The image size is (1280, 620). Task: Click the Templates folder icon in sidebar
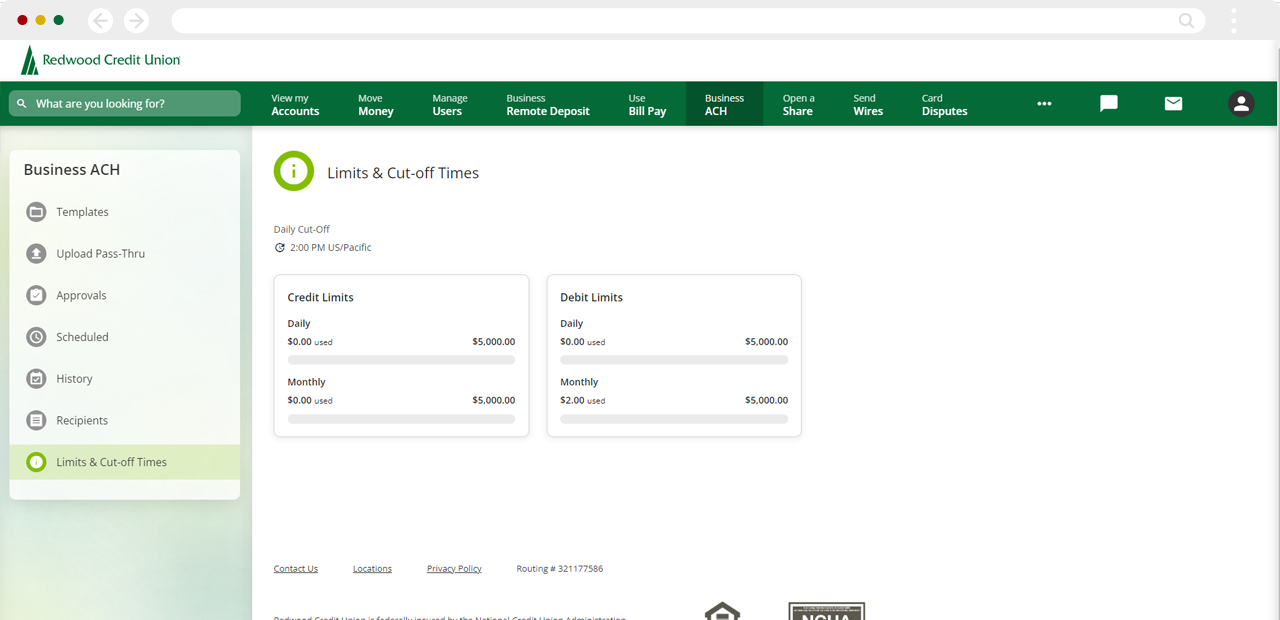coord(36,212)
